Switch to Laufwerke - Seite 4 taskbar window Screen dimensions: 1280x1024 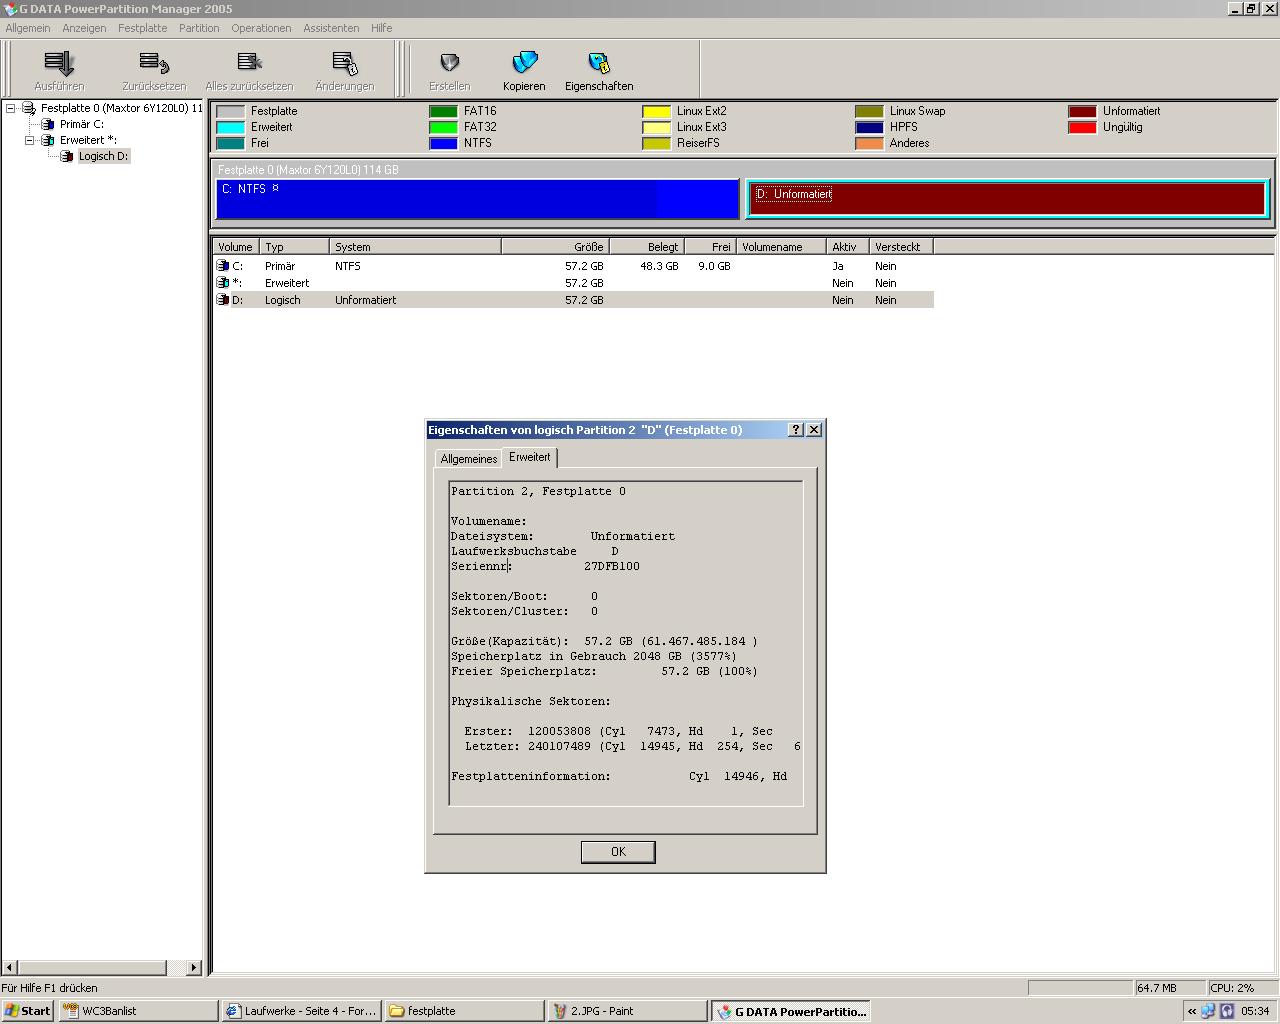coord(302,1011)
